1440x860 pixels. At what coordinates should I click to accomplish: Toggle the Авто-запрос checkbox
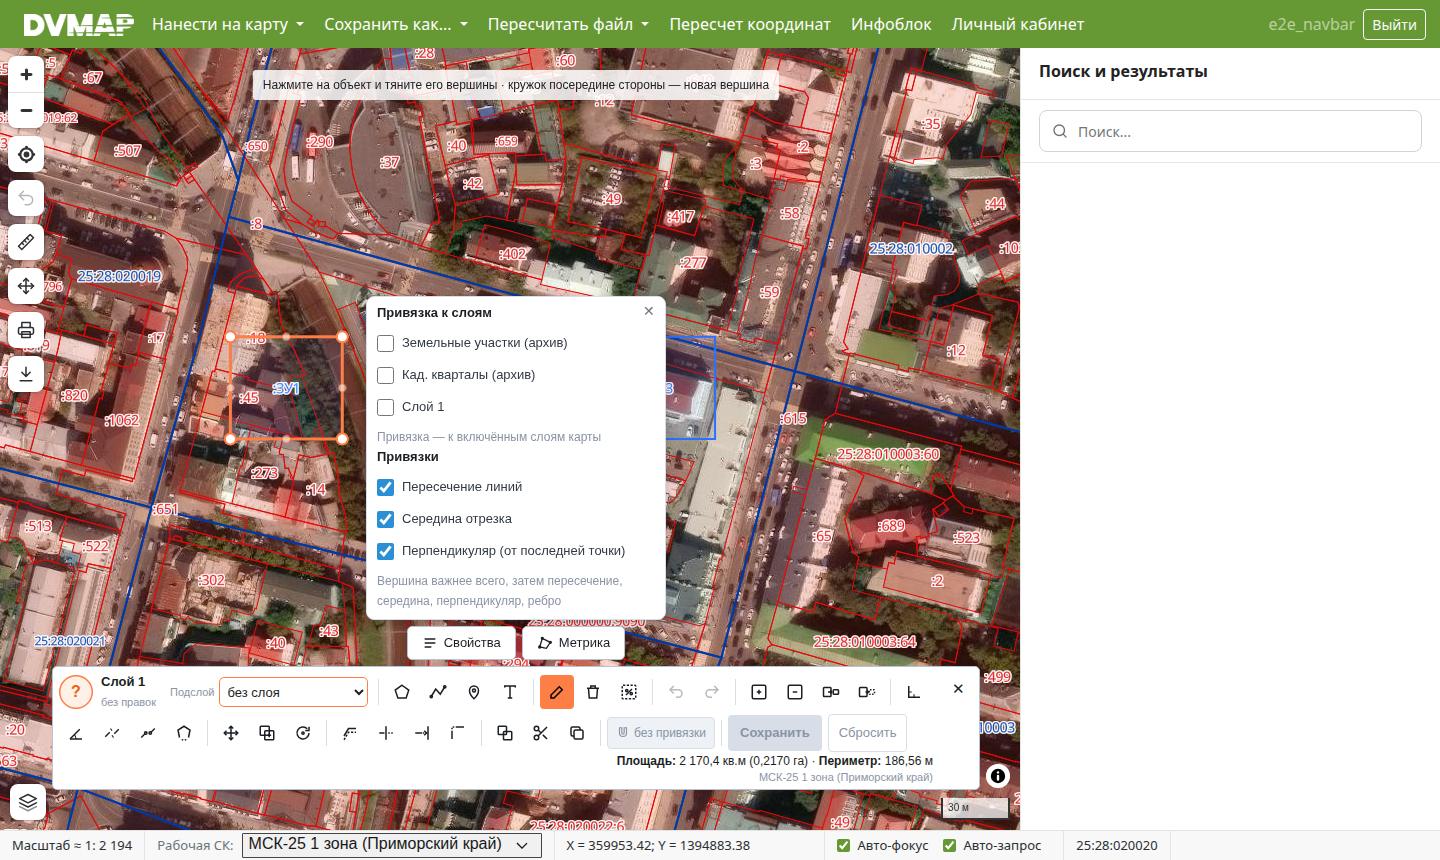950,845
